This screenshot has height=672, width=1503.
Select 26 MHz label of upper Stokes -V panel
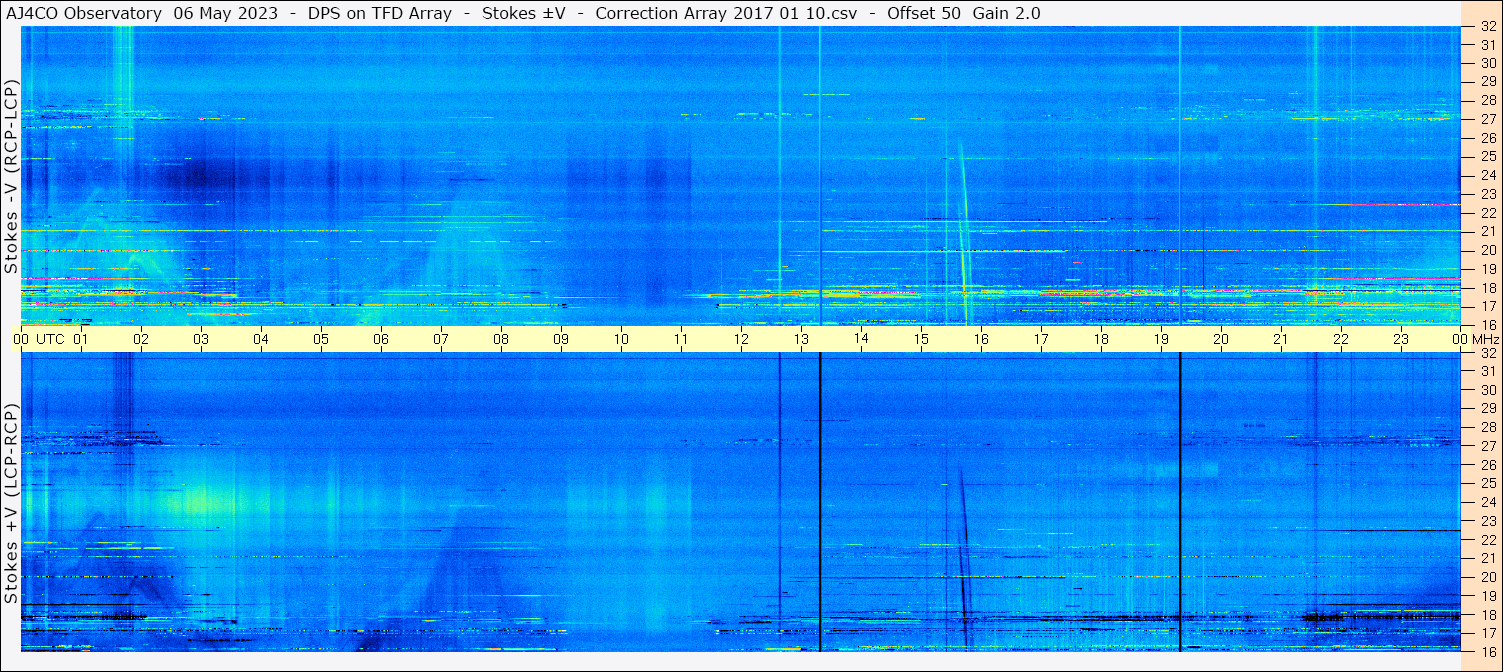click(x=1487, y=138)
